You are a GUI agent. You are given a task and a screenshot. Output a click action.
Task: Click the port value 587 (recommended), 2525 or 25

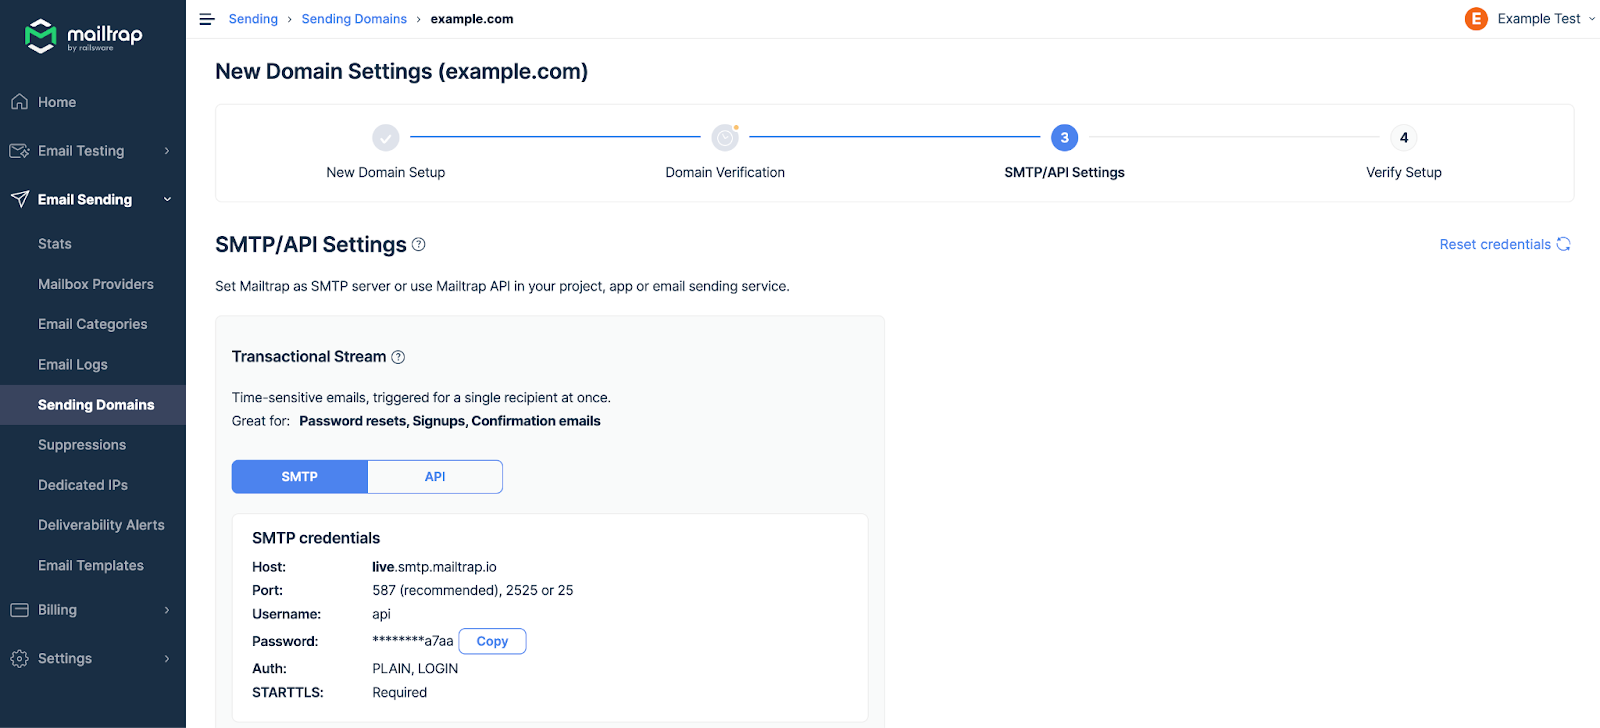[x=473, y=590]
